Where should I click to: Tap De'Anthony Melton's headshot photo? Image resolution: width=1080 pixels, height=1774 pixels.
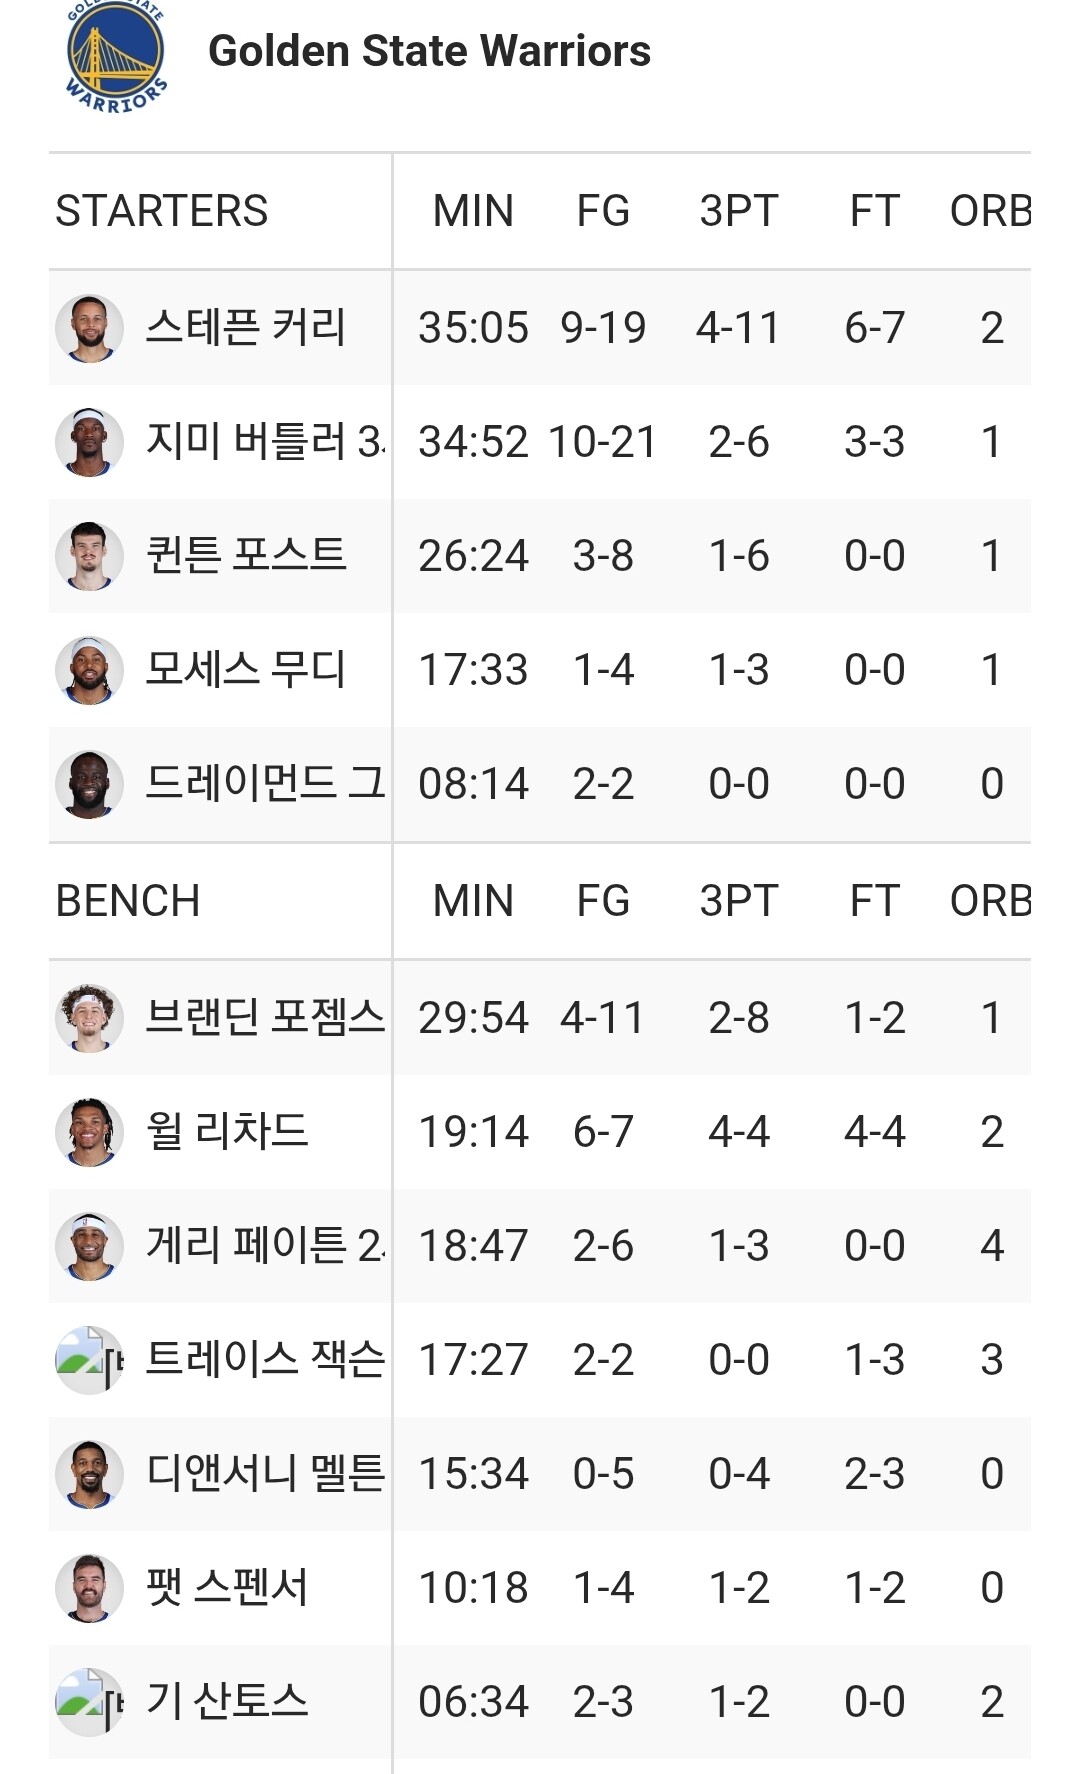[89, 1474]
